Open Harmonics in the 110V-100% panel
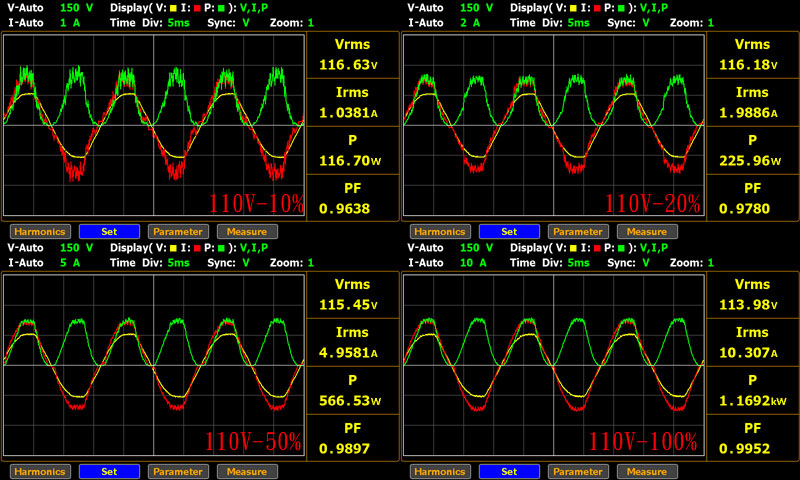Screen dimensions: 800x480 pos(440,471)
